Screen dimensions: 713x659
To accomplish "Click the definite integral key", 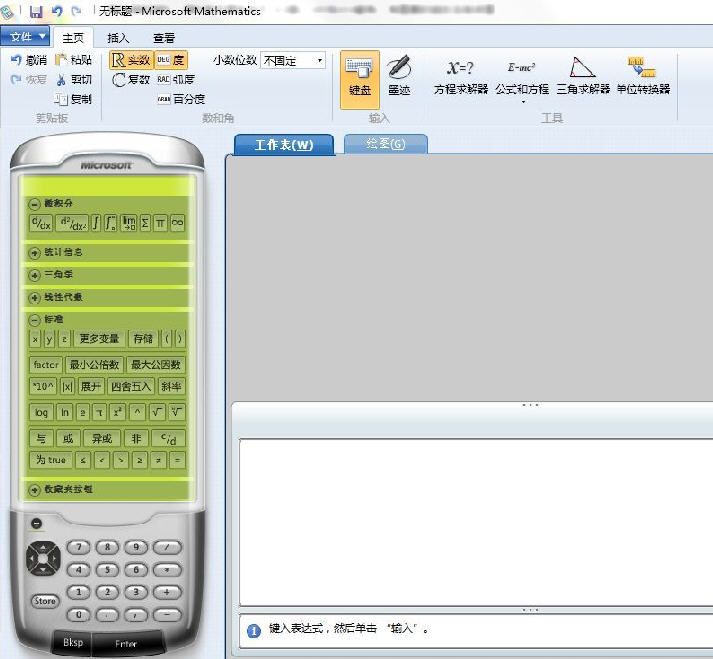I will (110, 223).
